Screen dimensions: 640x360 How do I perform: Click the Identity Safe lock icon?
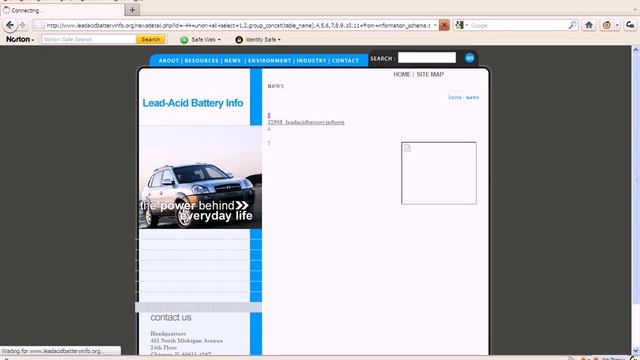pos(239,40)
